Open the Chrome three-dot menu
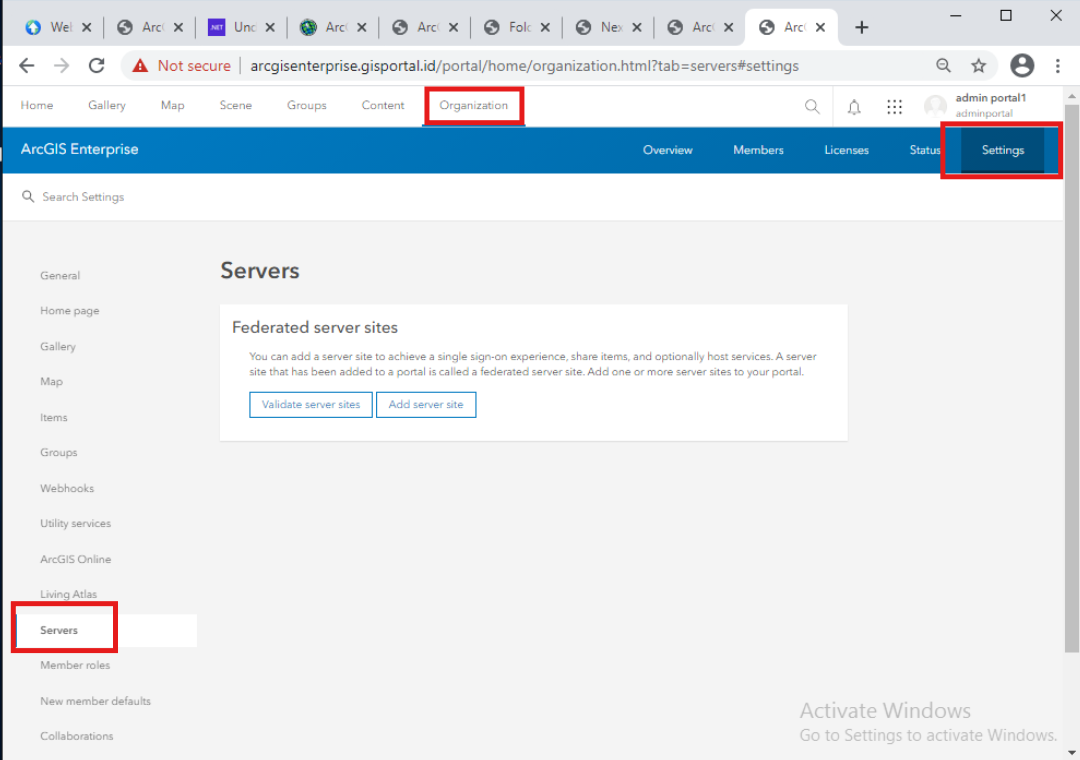Screen dimensions: 1080x760 pyautogui.click(x=1058, y=65)
